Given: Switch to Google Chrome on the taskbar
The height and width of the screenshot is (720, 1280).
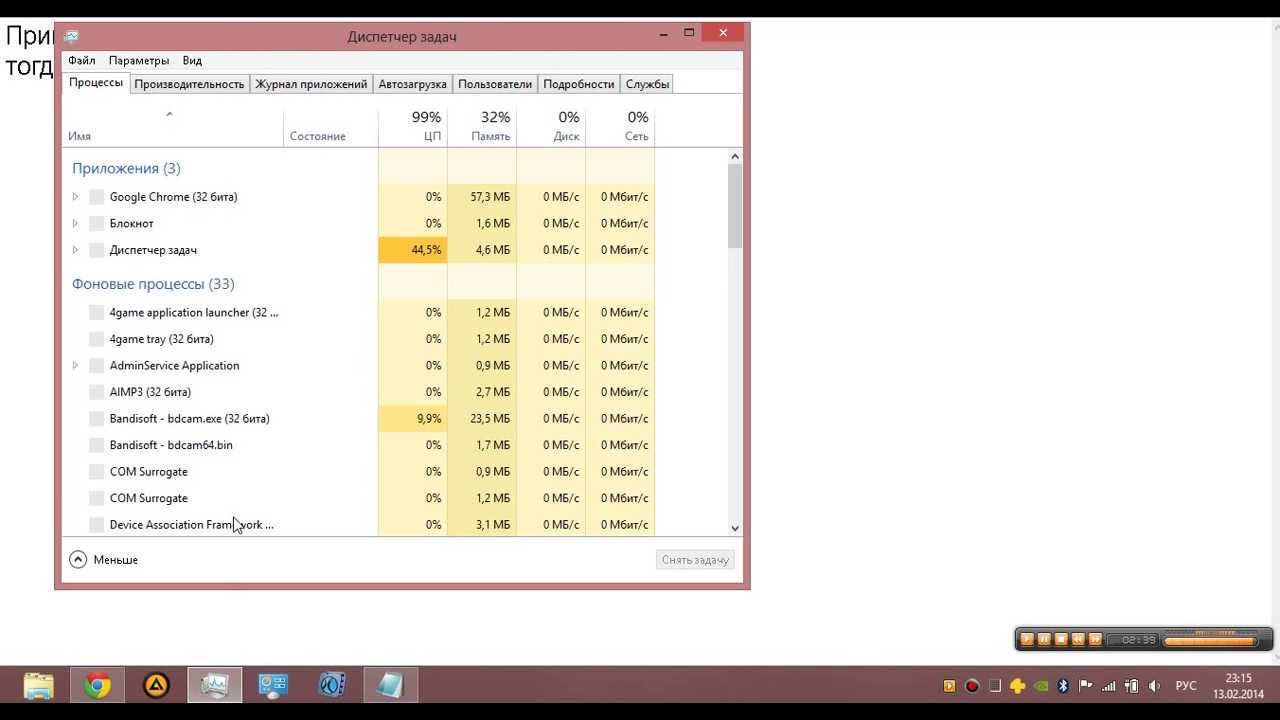Looking at the screenshot, I should pos(97,686).
